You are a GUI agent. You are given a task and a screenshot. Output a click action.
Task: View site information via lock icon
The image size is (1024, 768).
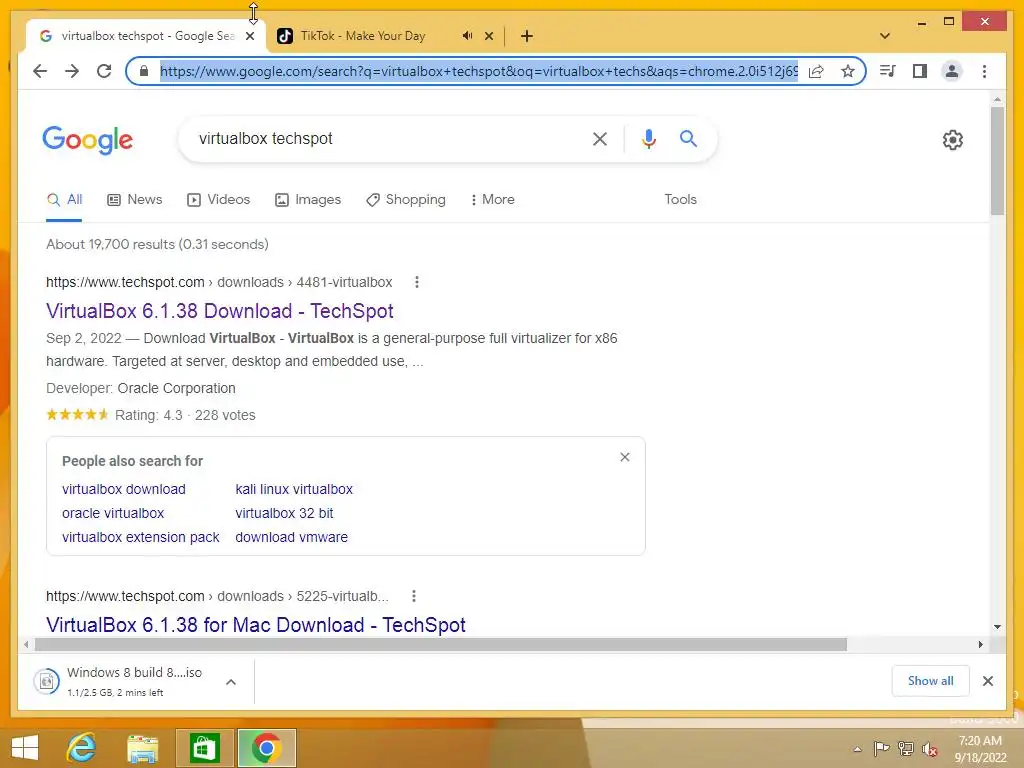tap(144, 71)
